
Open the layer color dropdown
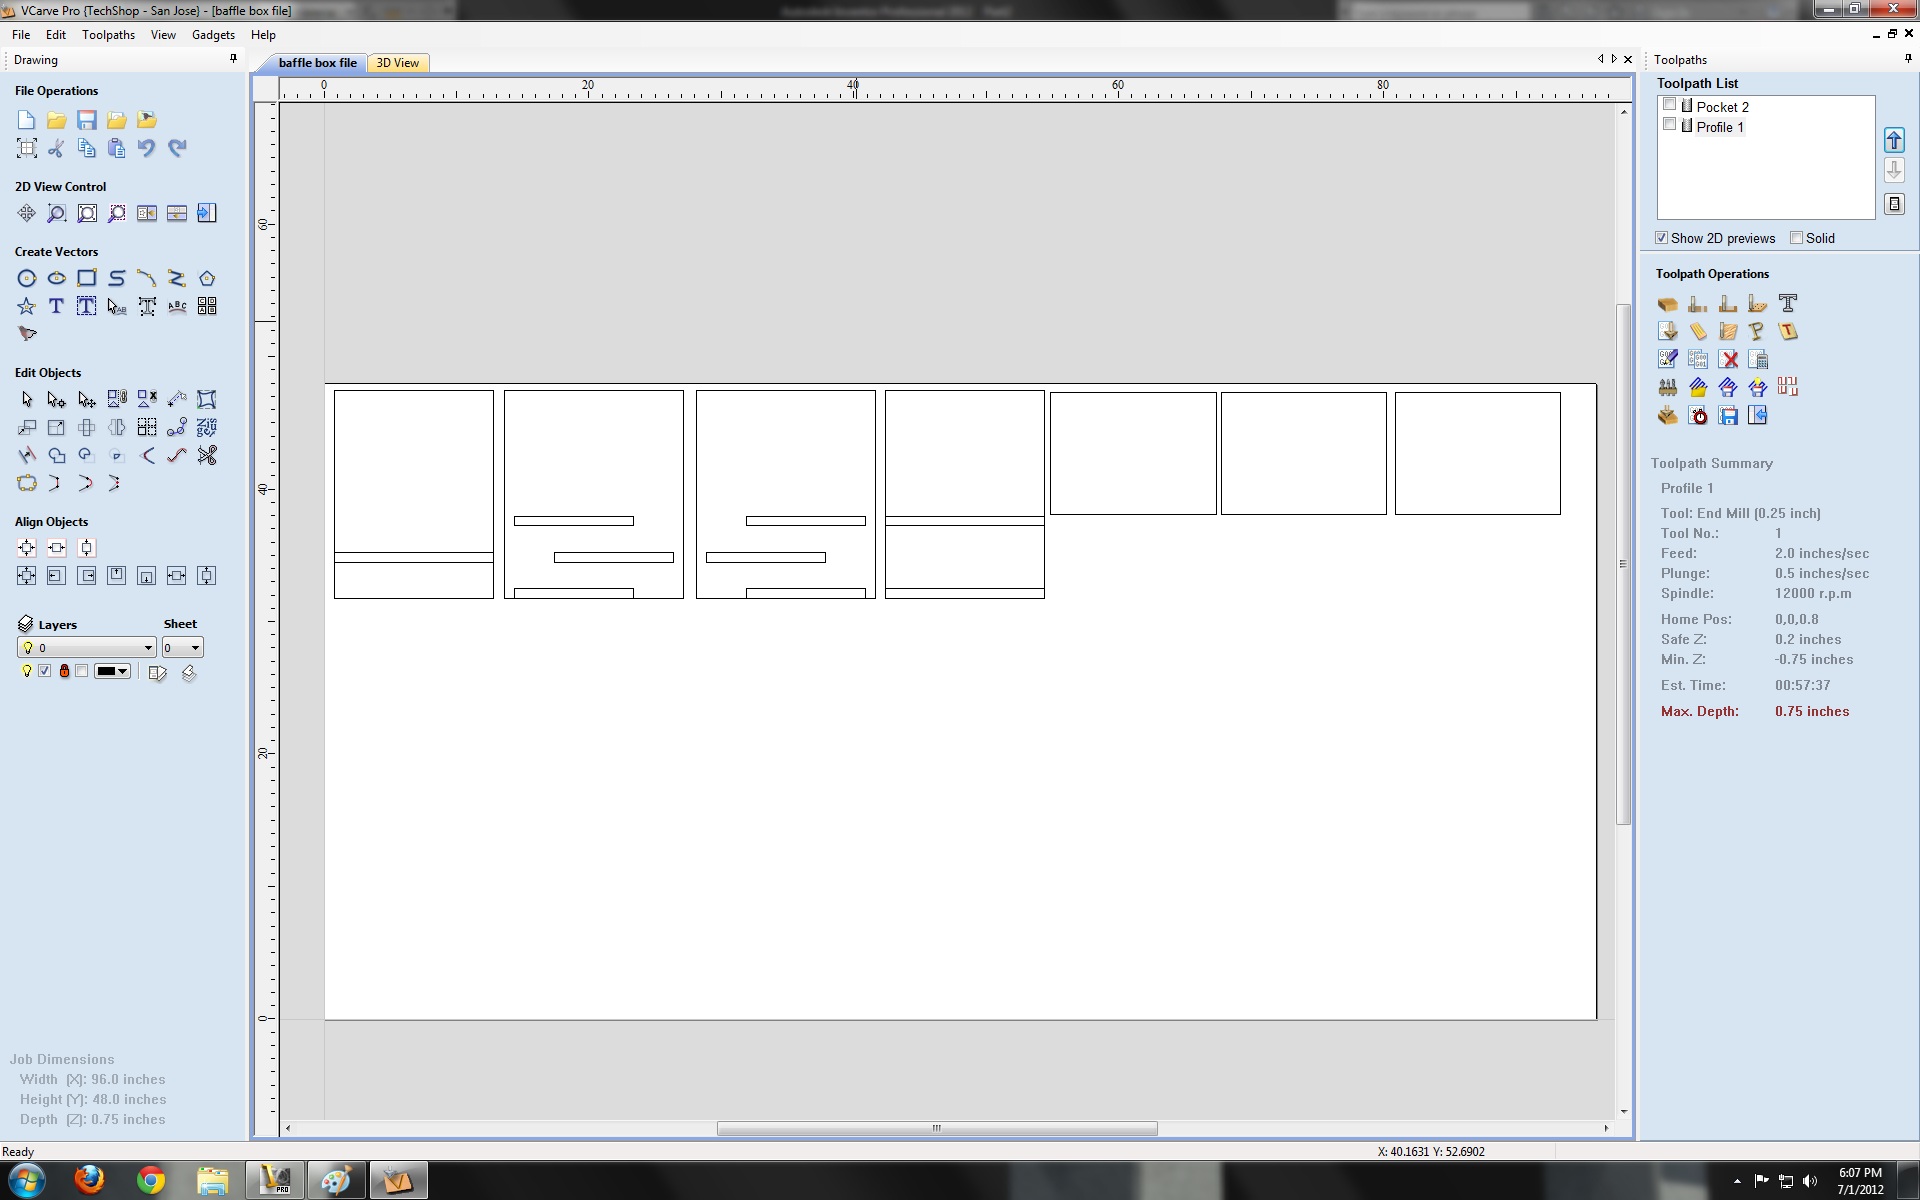pos(112,671)
